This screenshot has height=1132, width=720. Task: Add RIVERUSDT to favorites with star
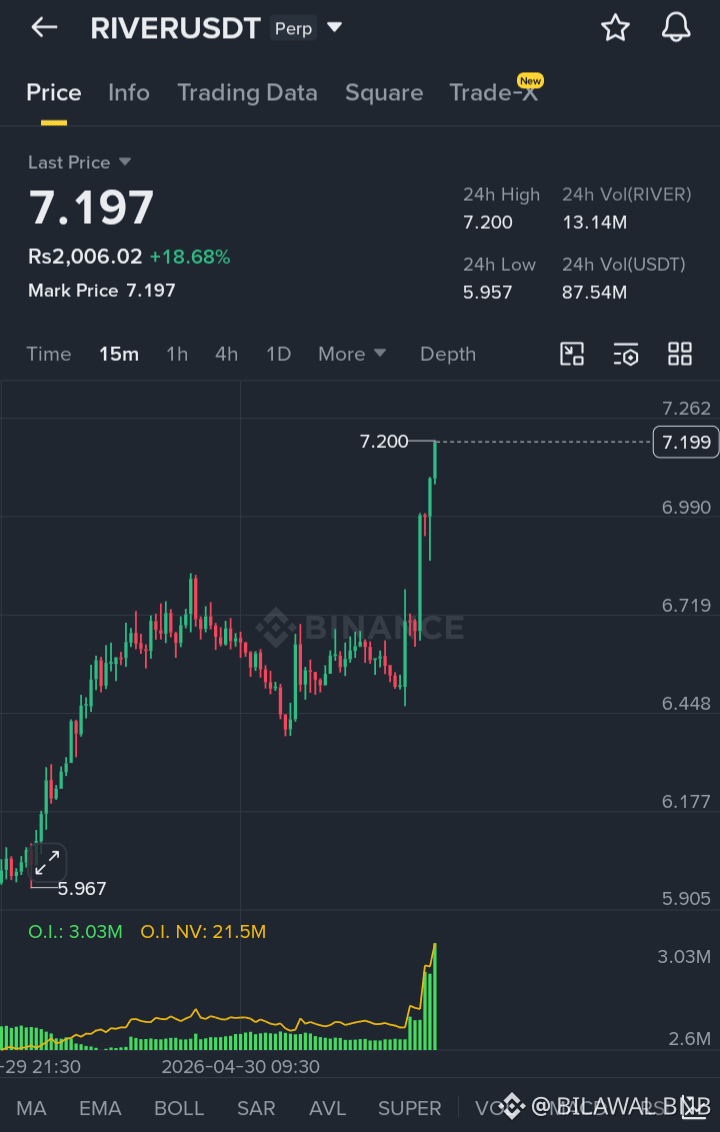(615, 28)
